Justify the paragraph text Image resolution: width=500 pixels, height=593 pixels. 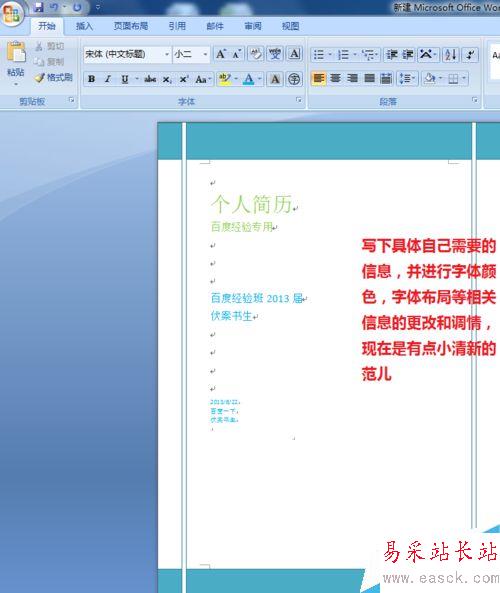(x=369, y=78)
